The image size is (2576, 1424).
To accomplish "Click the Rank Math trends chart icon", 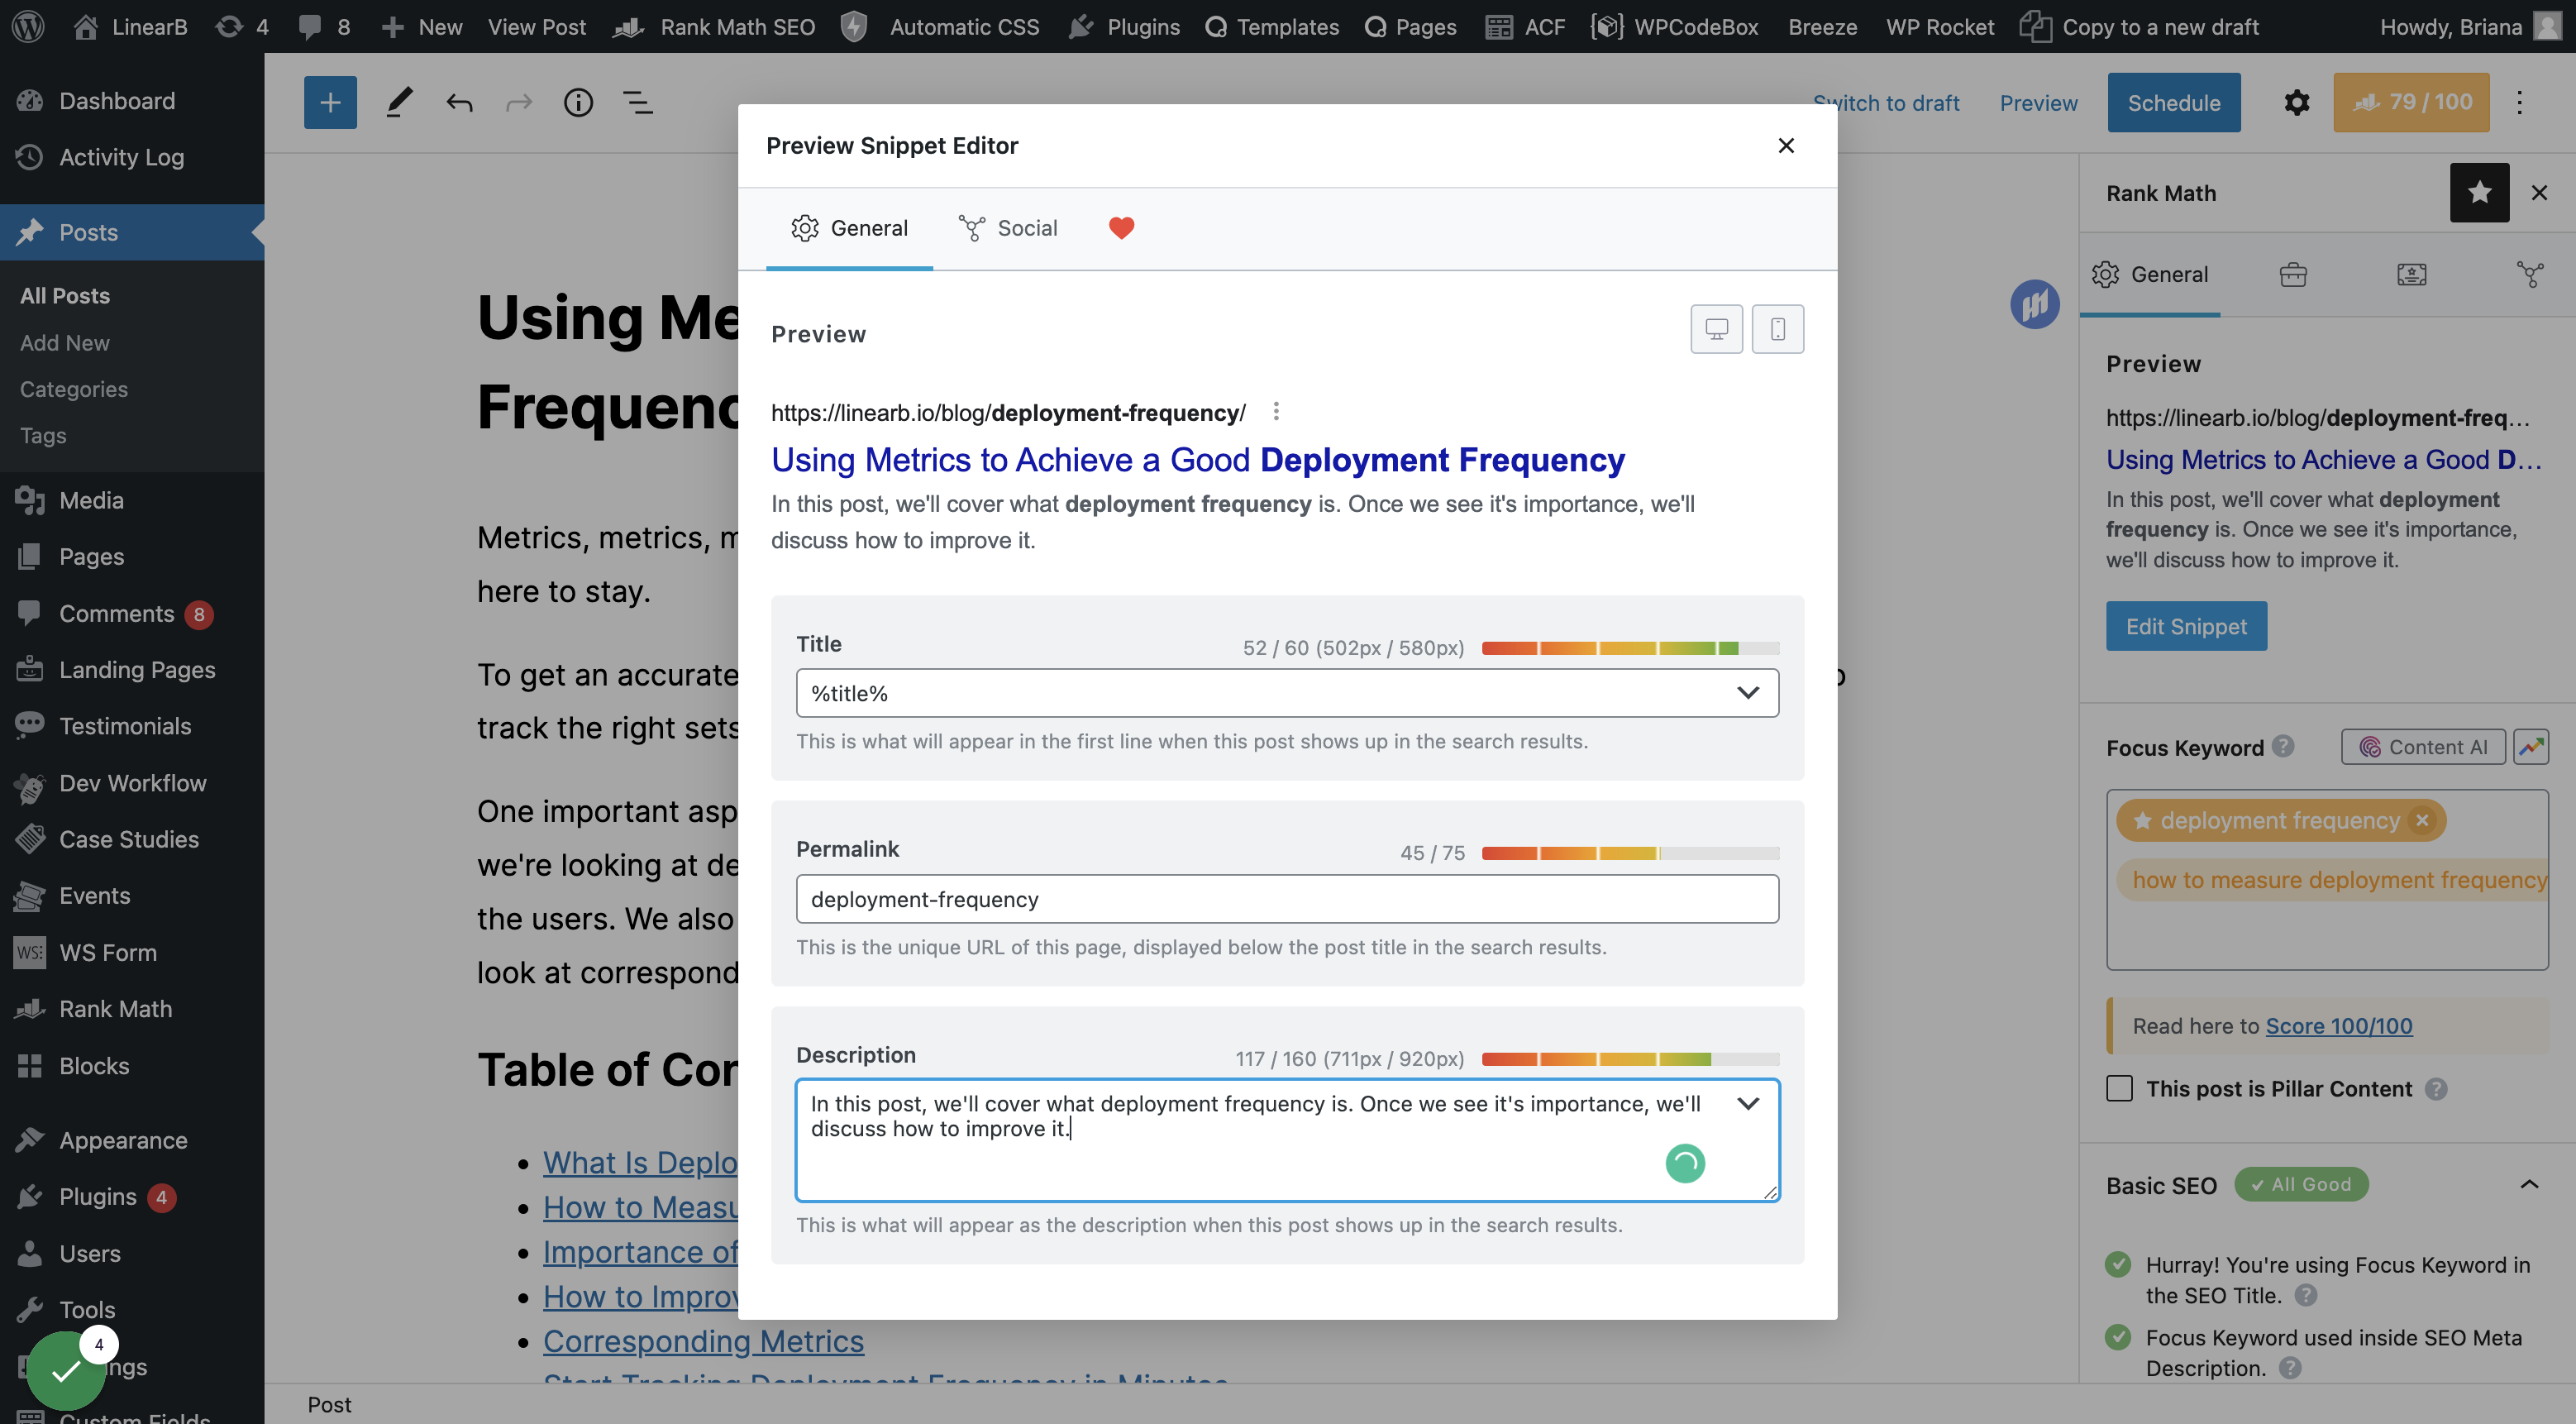I will pyautogui.click(x=2531, y=747).
